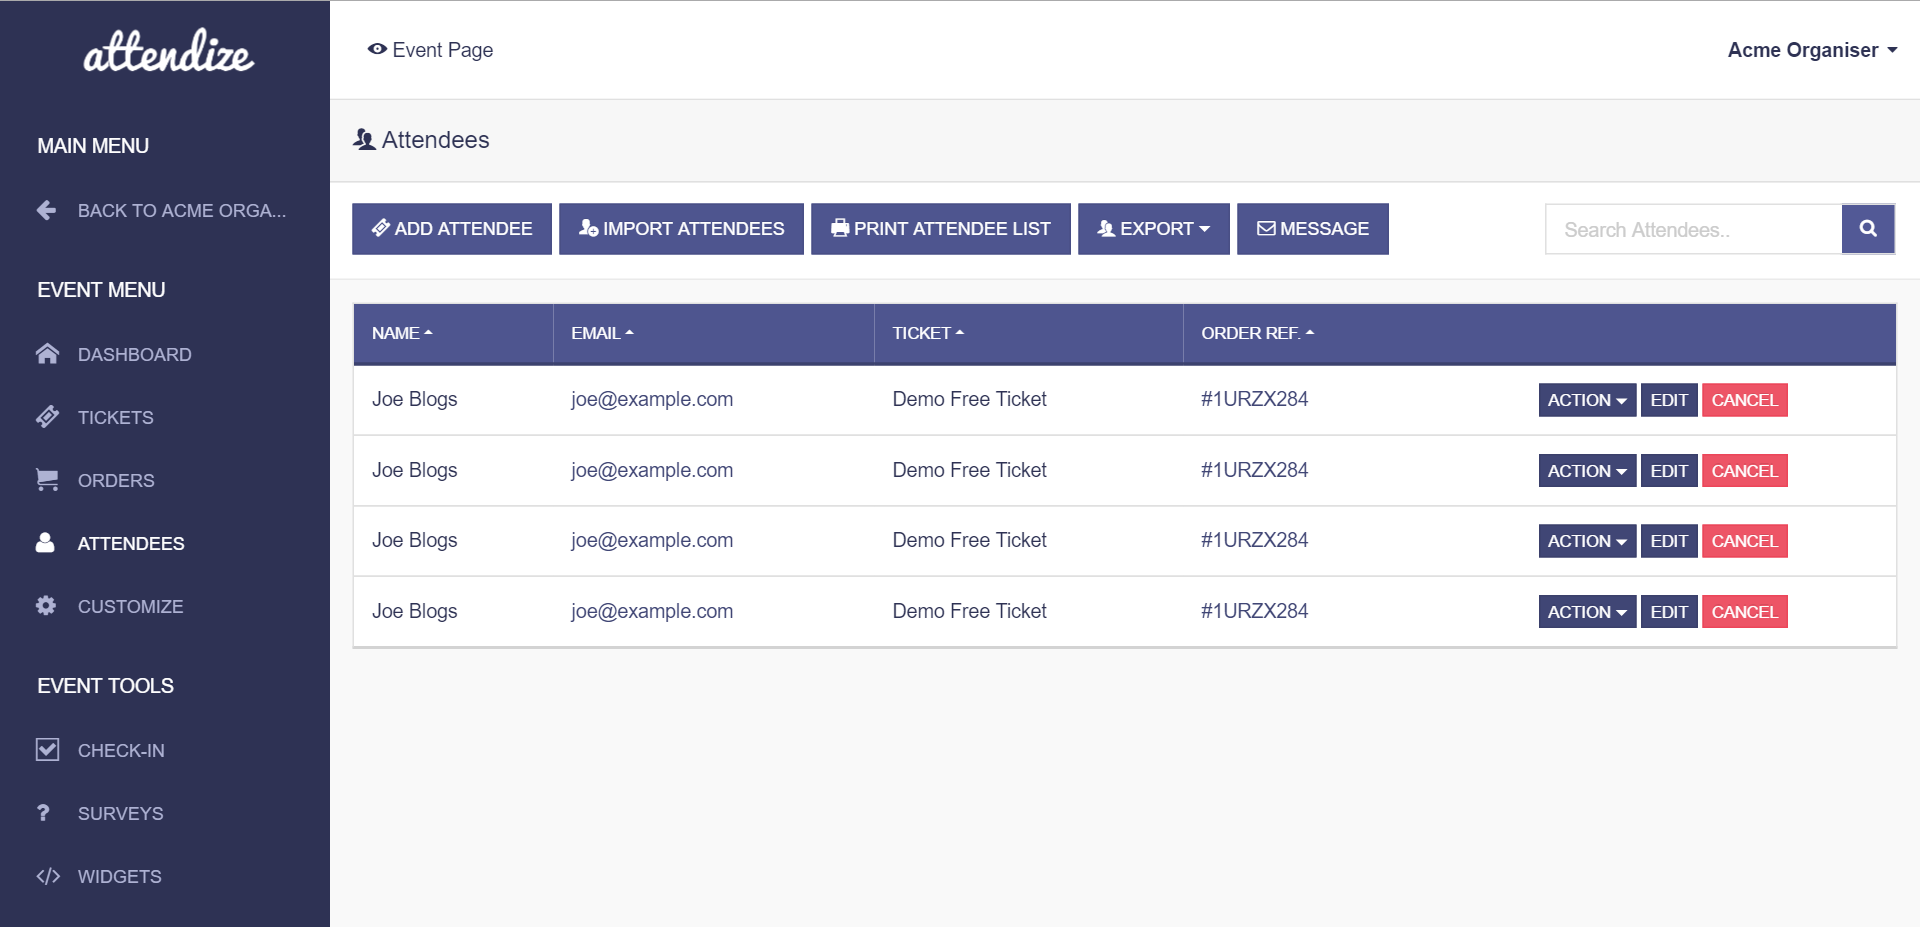
Task: Click the Tickets icon in sidebar
Action: click(47, 417)
